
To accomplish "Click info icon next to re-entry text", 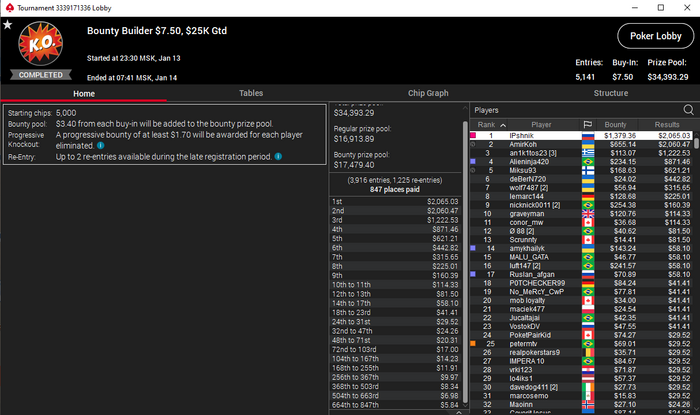I will 278,157.
